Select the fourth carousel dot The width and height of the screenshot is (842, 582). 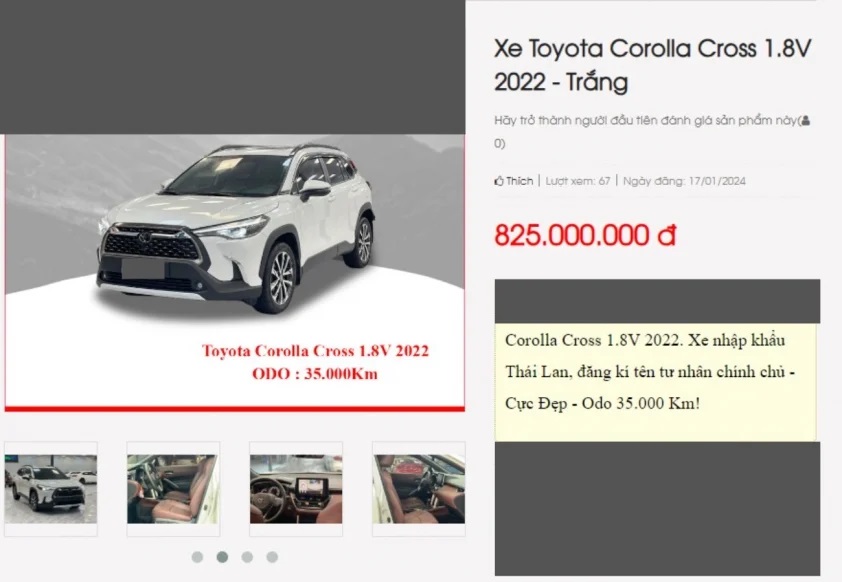(272, 557)
